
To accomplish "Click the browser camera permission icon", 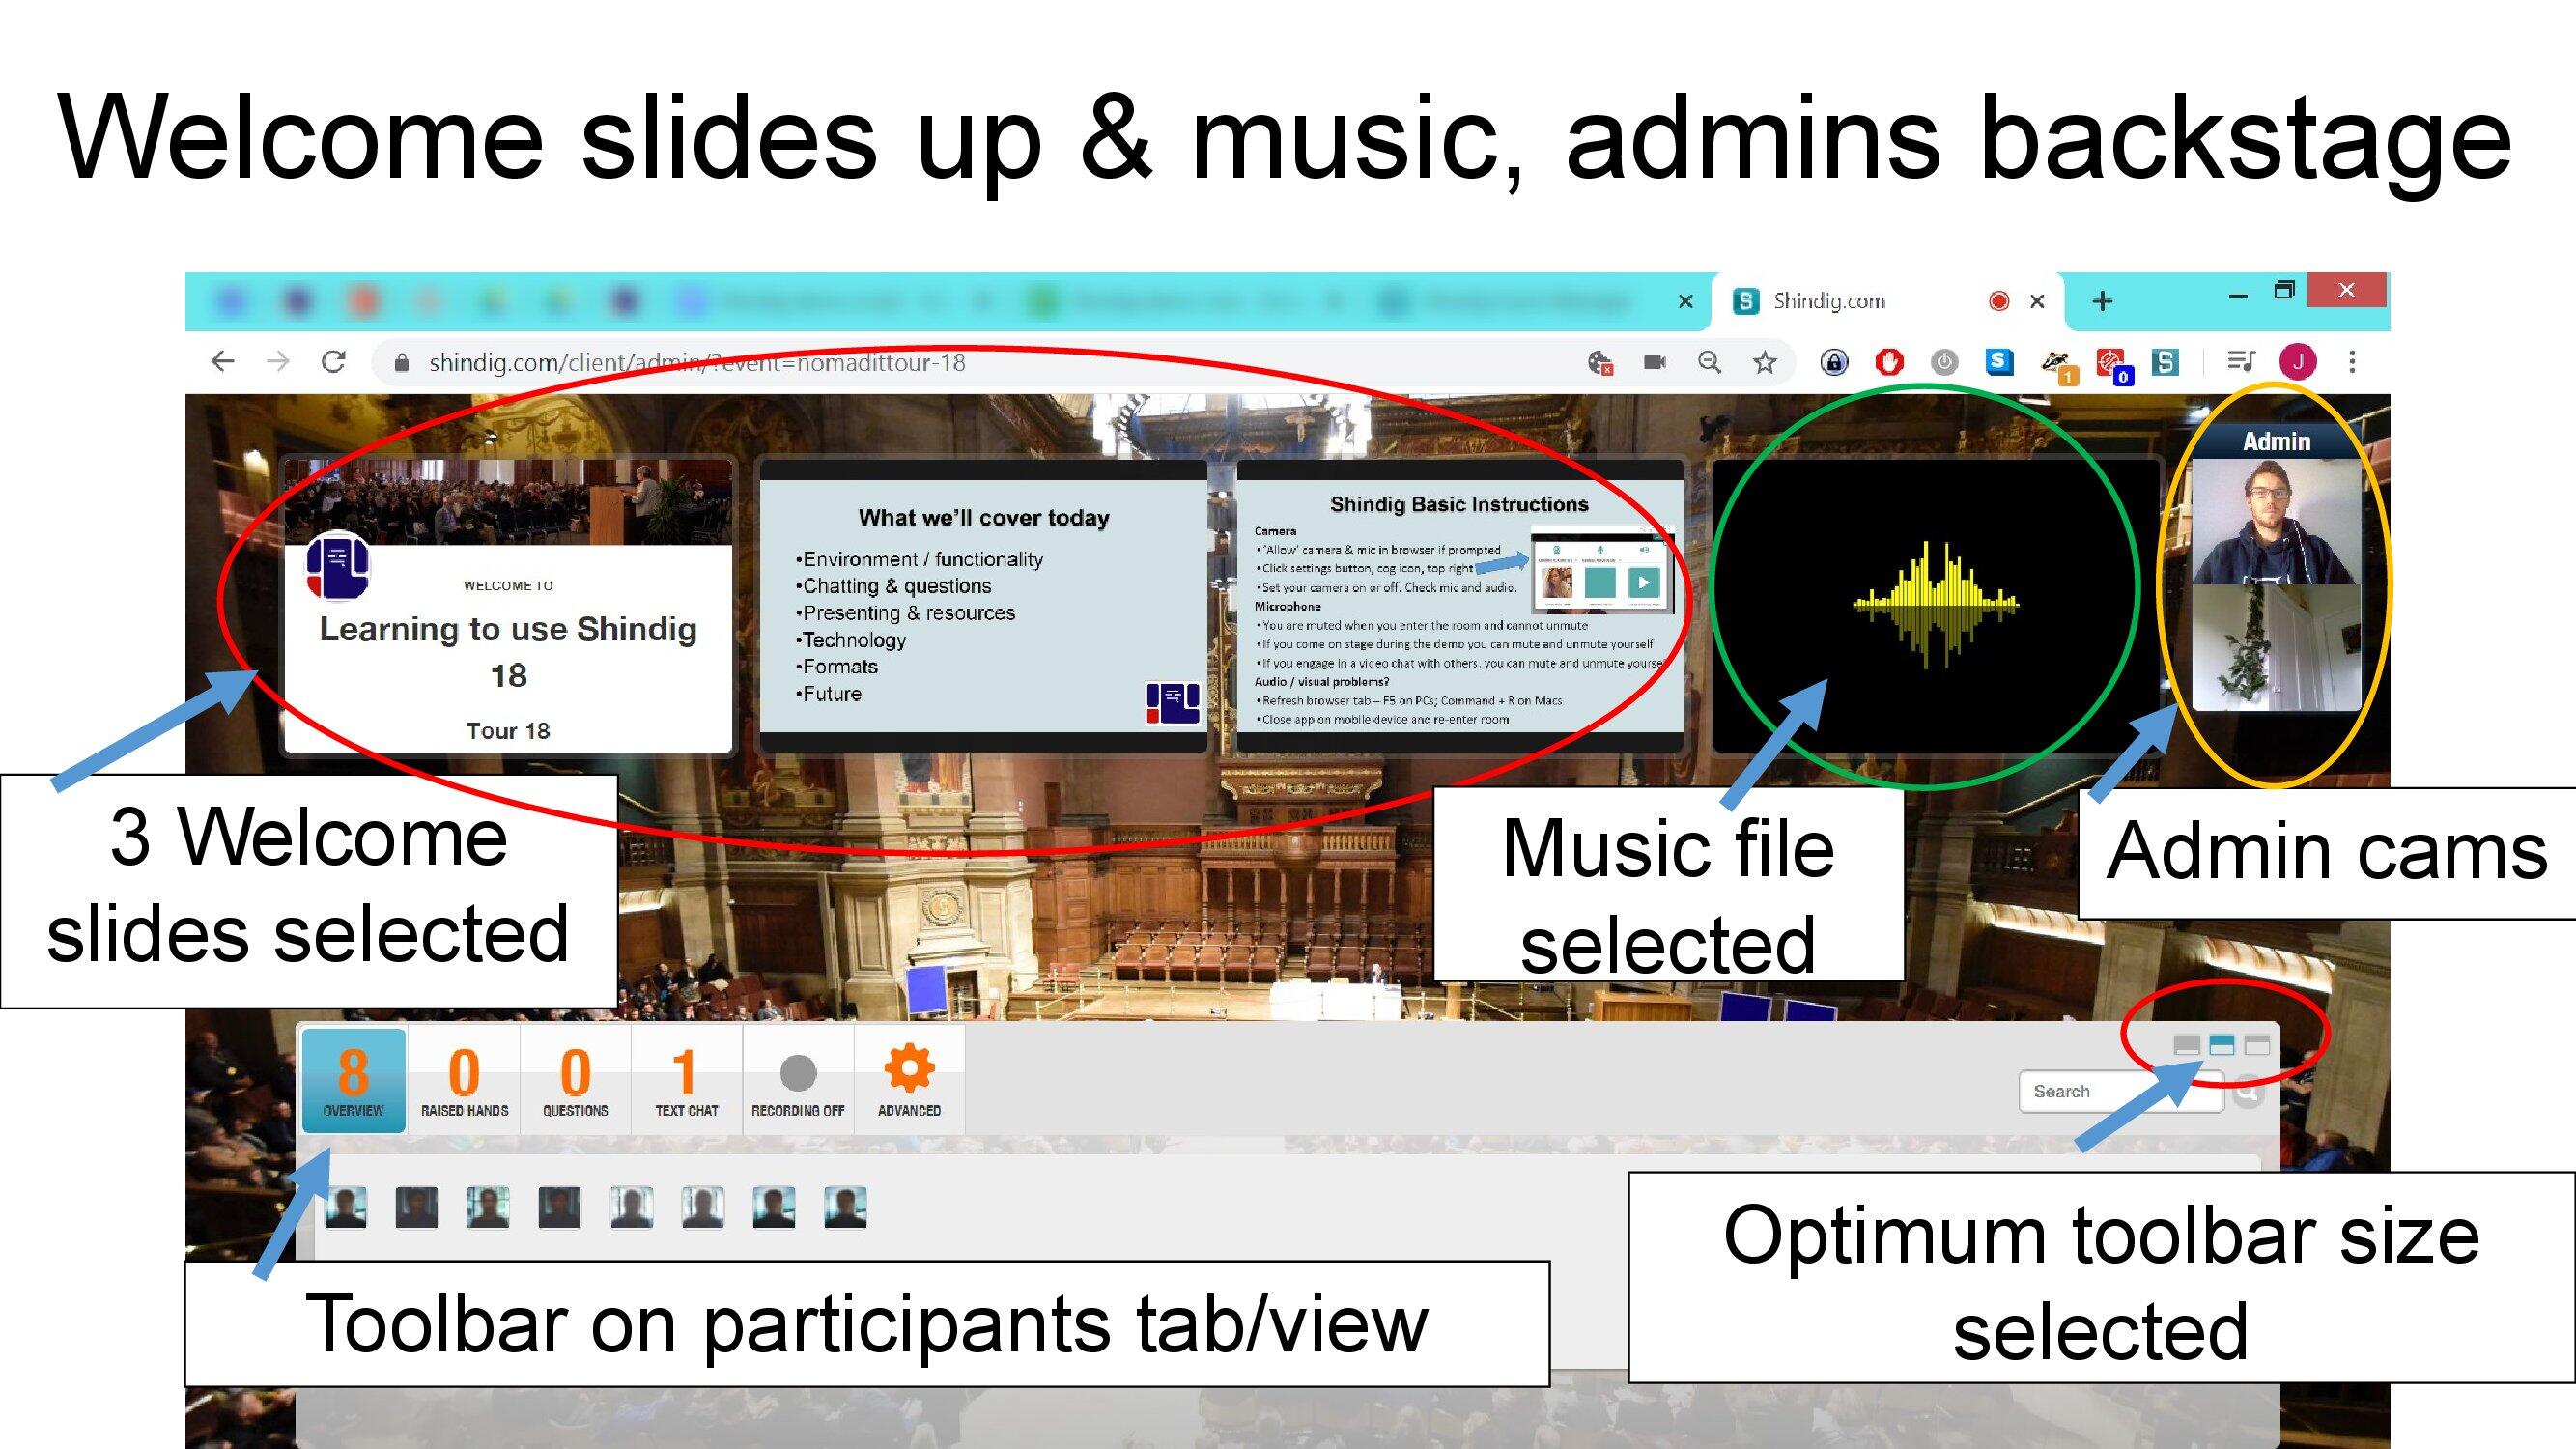I will [1655, 362].
